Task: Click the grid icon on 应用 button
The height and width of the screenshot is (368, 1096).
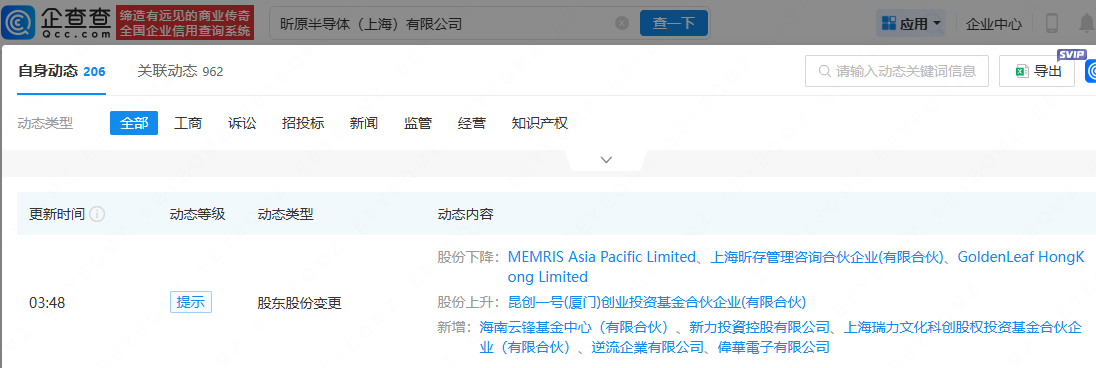Action: 888,24
